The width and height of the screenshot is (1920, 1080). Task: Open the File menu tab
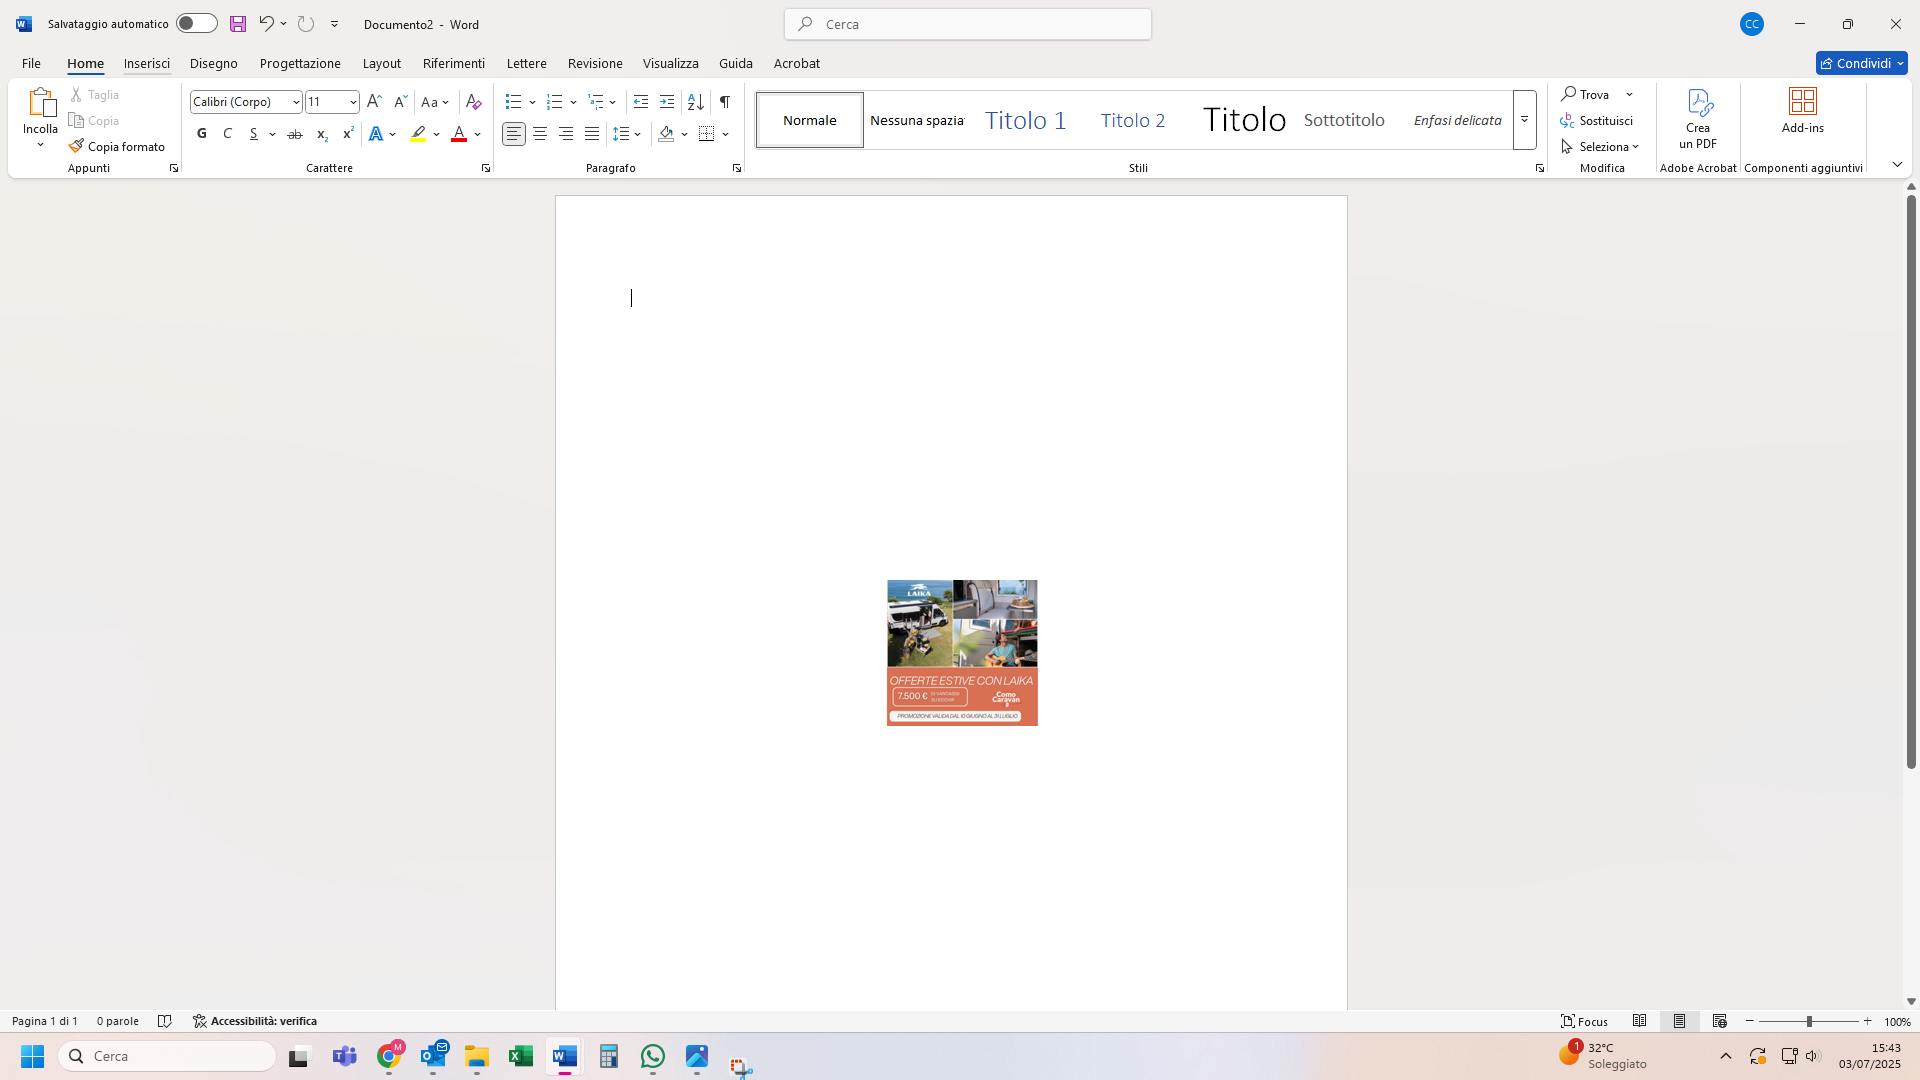point(32,63)
